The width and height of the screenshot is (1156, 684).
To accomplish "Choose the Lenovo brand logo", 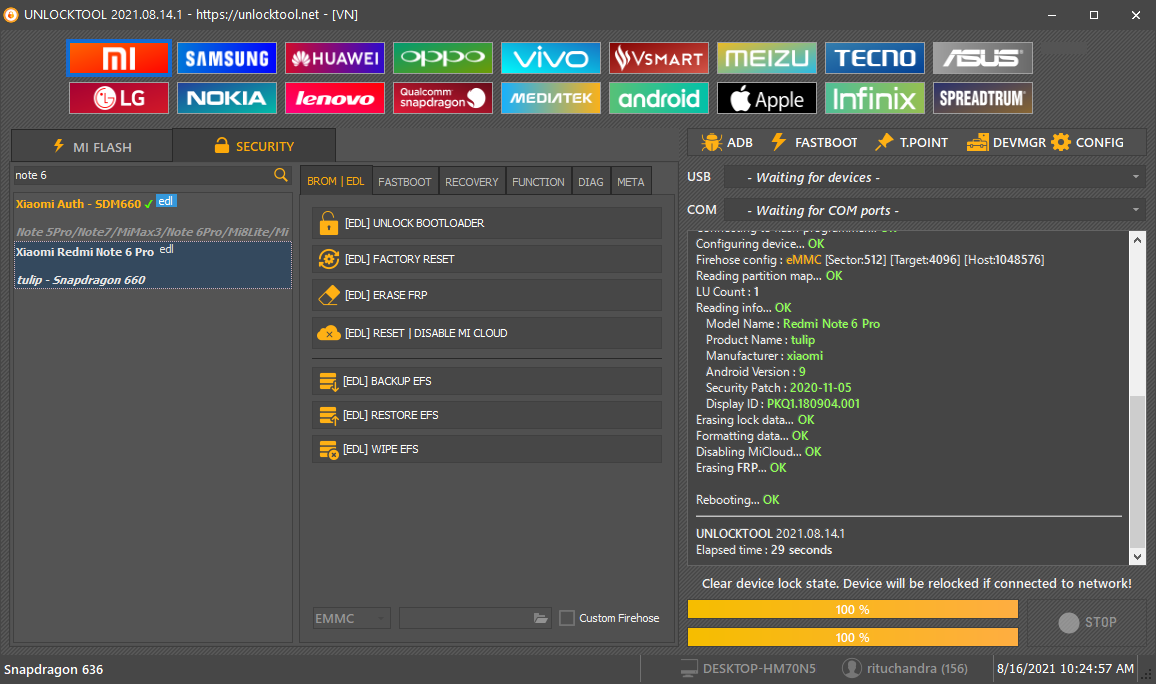I will click(335, 98).
